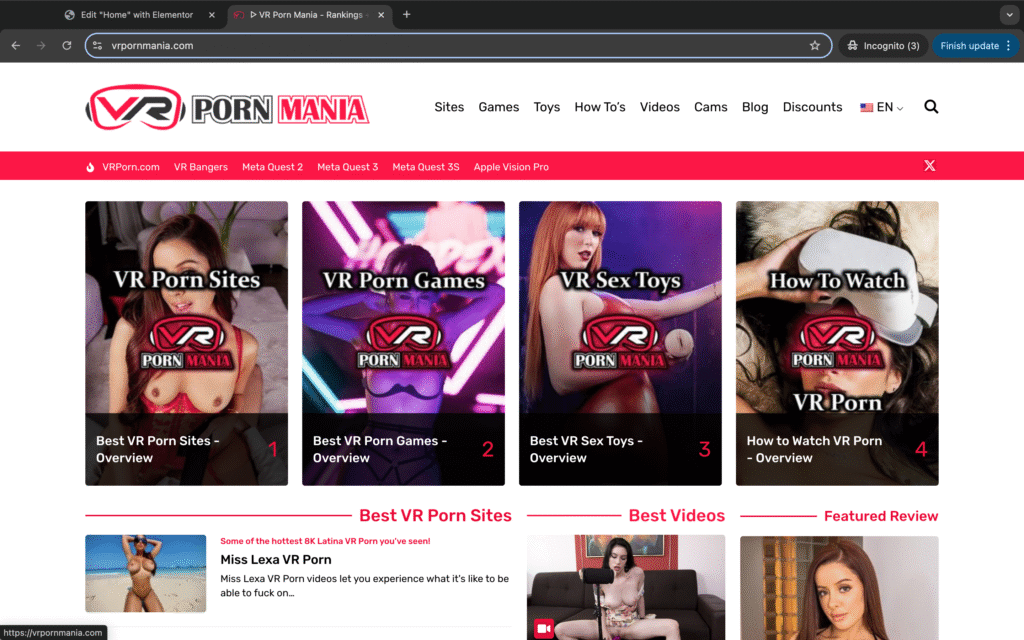Open the Toys menu item
This screenshot has height=640, width=1024.
pyautogui.click(x=547, y=107)
